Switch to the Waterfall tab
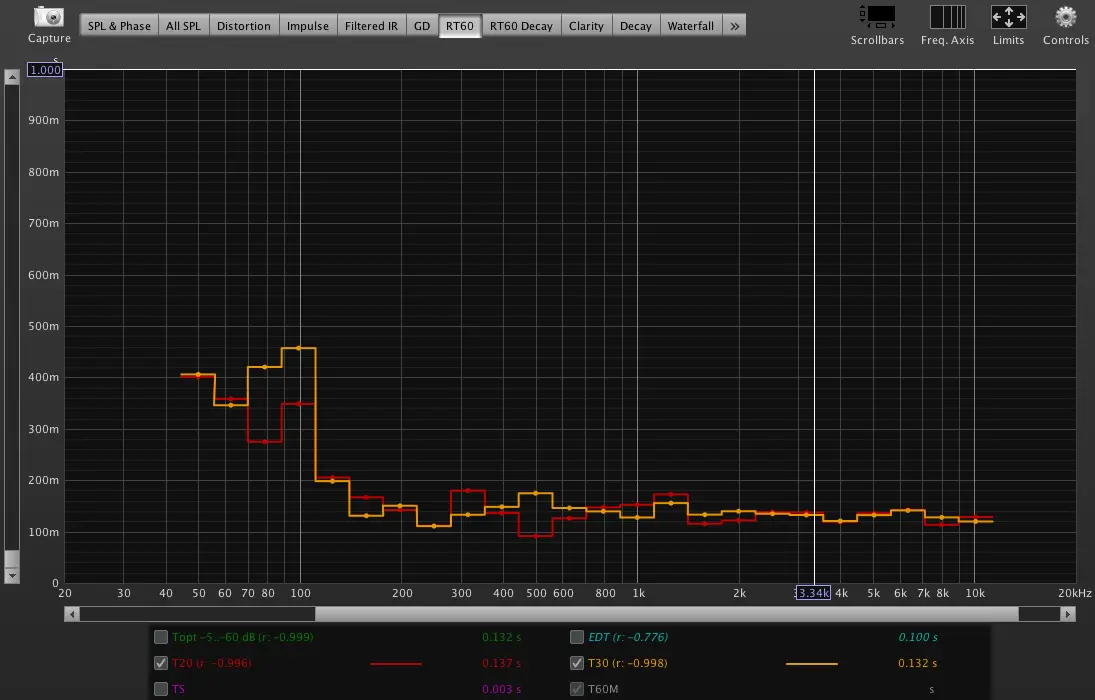Screen dimensions: 1095x700 (690, 26)
